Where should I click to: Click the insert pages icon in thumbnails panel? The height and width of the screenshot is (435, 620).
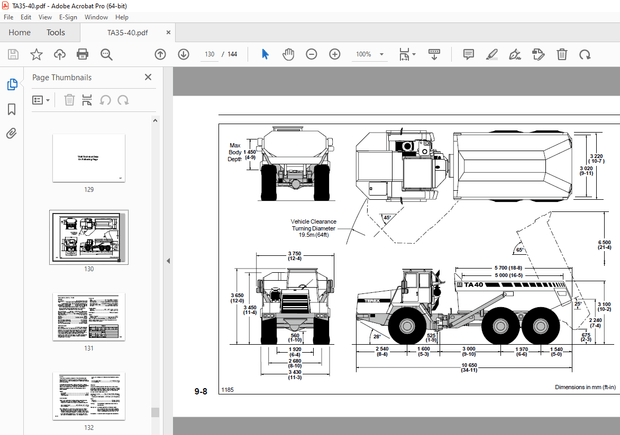(87, 100)
